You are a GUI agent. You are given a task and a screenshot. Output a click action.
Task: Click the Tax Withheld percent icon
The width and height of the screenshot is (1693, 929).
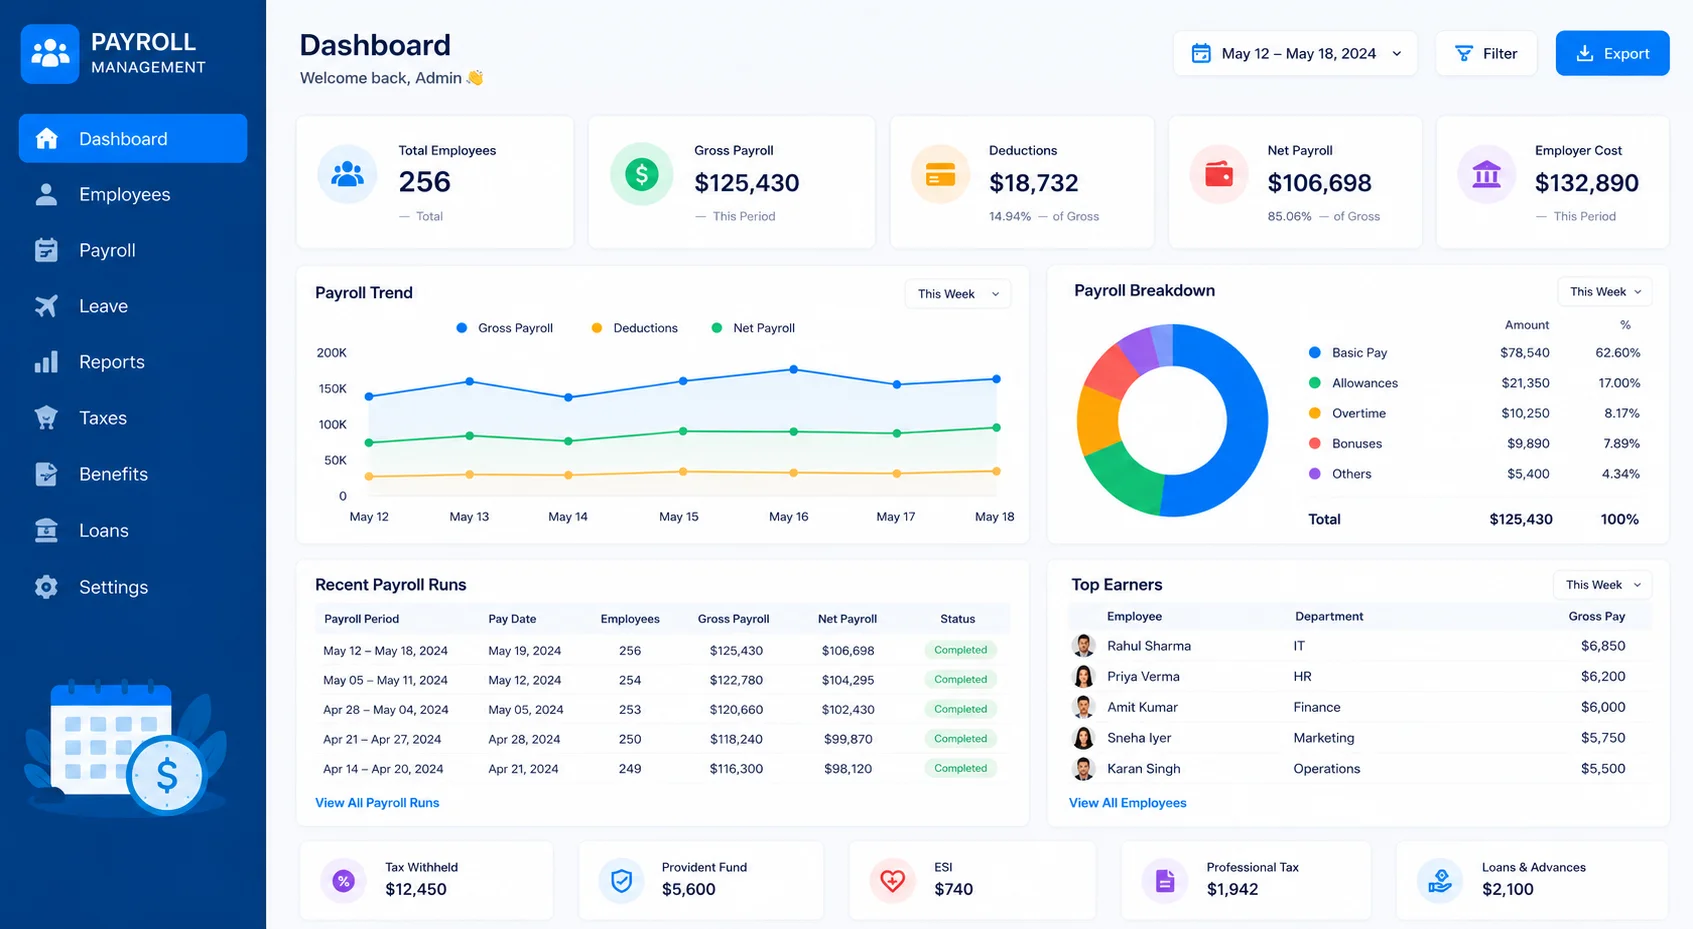[343, 881]
